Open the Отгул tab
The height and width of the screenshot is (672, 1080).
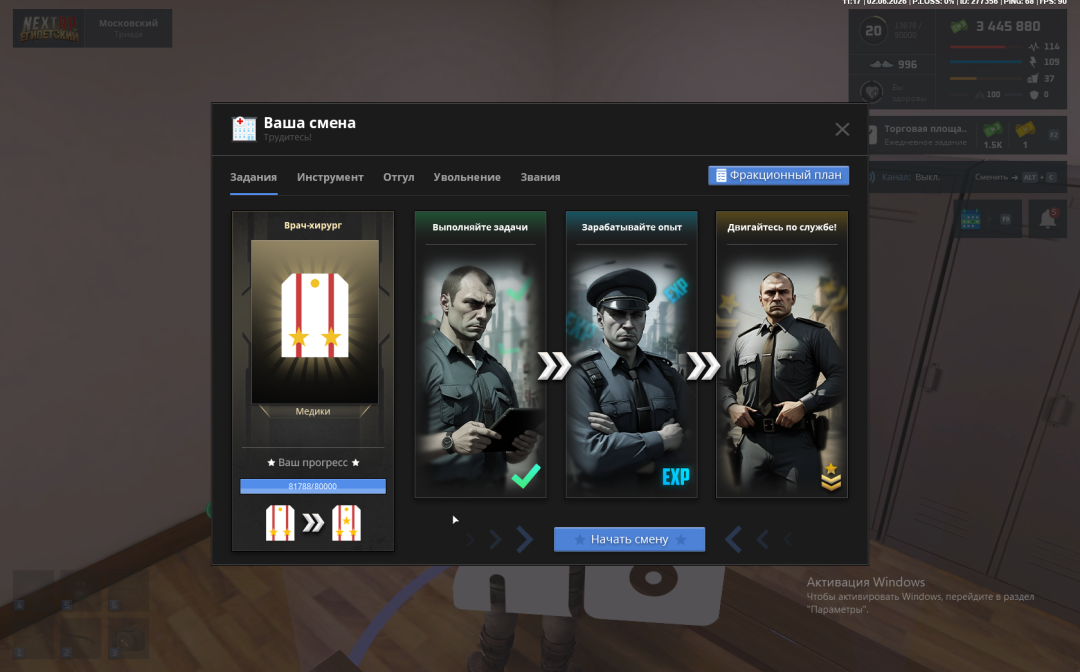399,177
